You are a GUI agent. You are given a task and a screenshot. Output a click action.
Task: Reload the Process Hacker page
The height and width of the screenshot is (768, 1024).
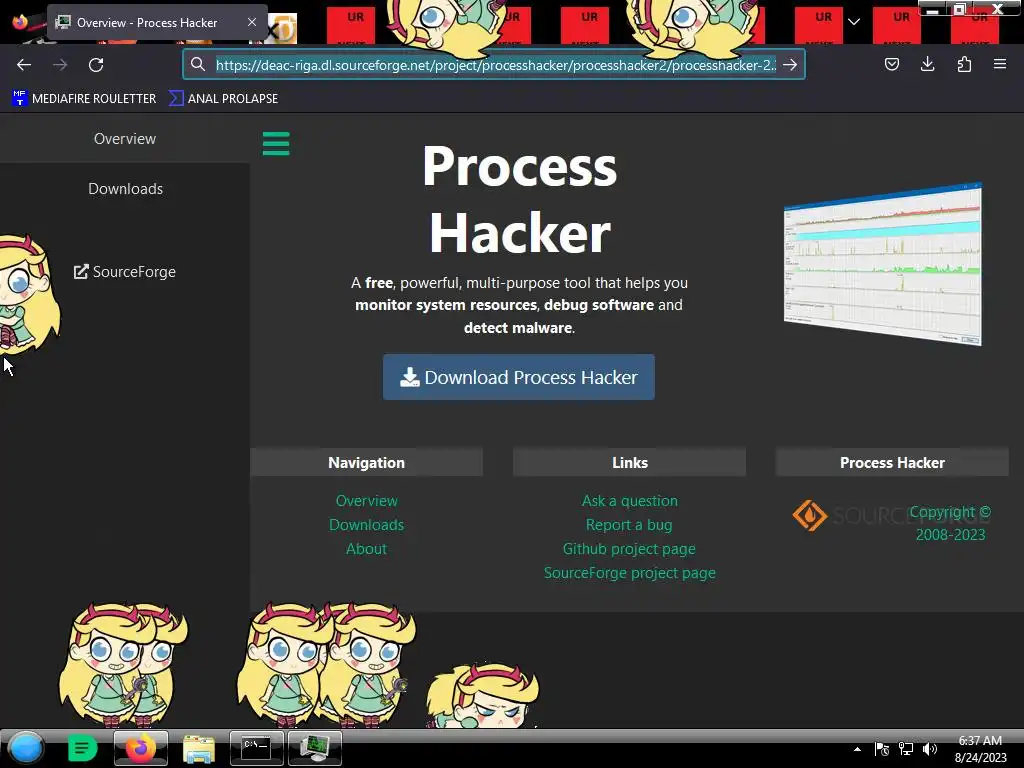[96, 65]
